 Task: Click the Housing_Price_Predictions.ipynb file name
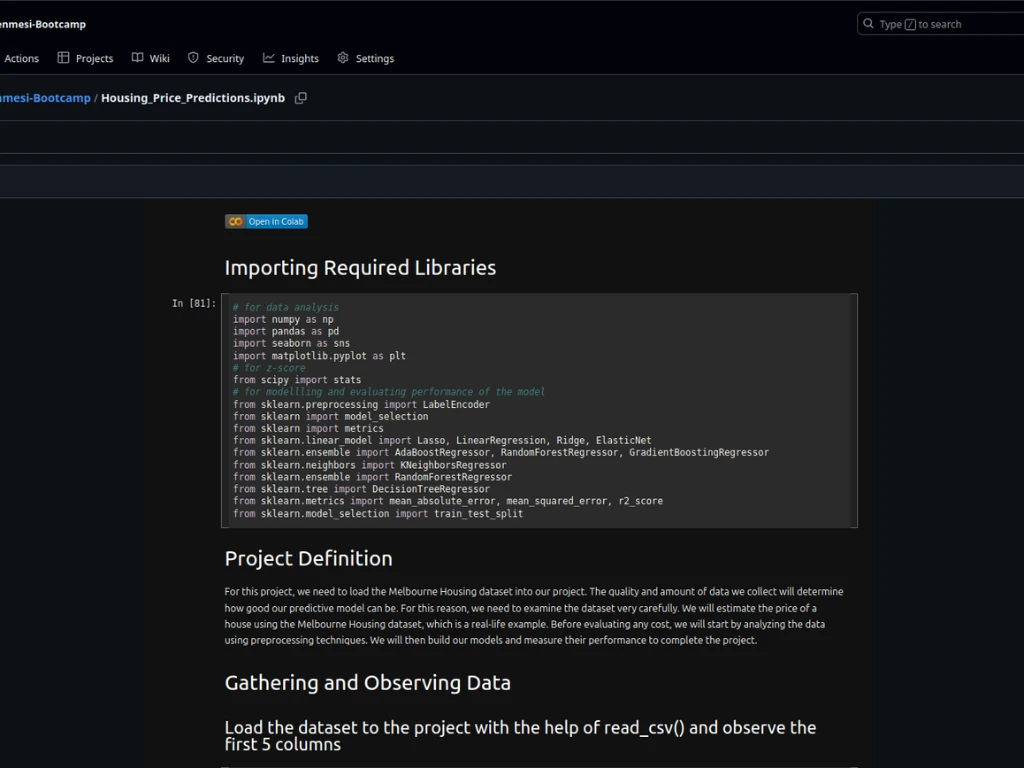coord(193,98)
